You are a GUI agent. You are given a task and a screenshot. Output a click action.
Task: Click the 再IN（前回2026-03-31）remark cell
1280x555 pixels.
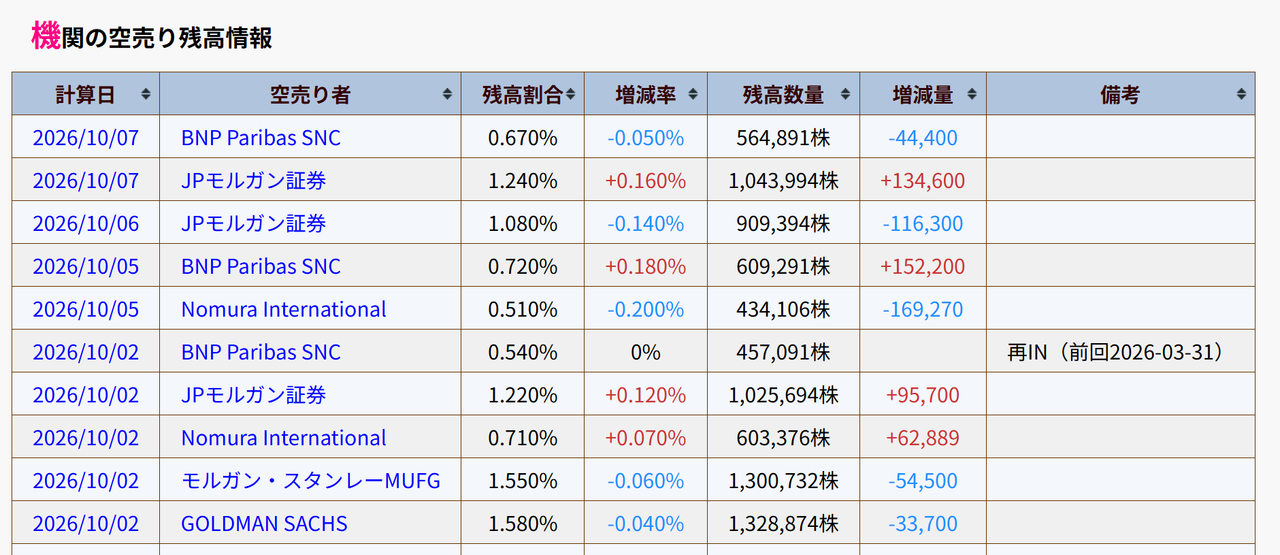pos(1120,353)
